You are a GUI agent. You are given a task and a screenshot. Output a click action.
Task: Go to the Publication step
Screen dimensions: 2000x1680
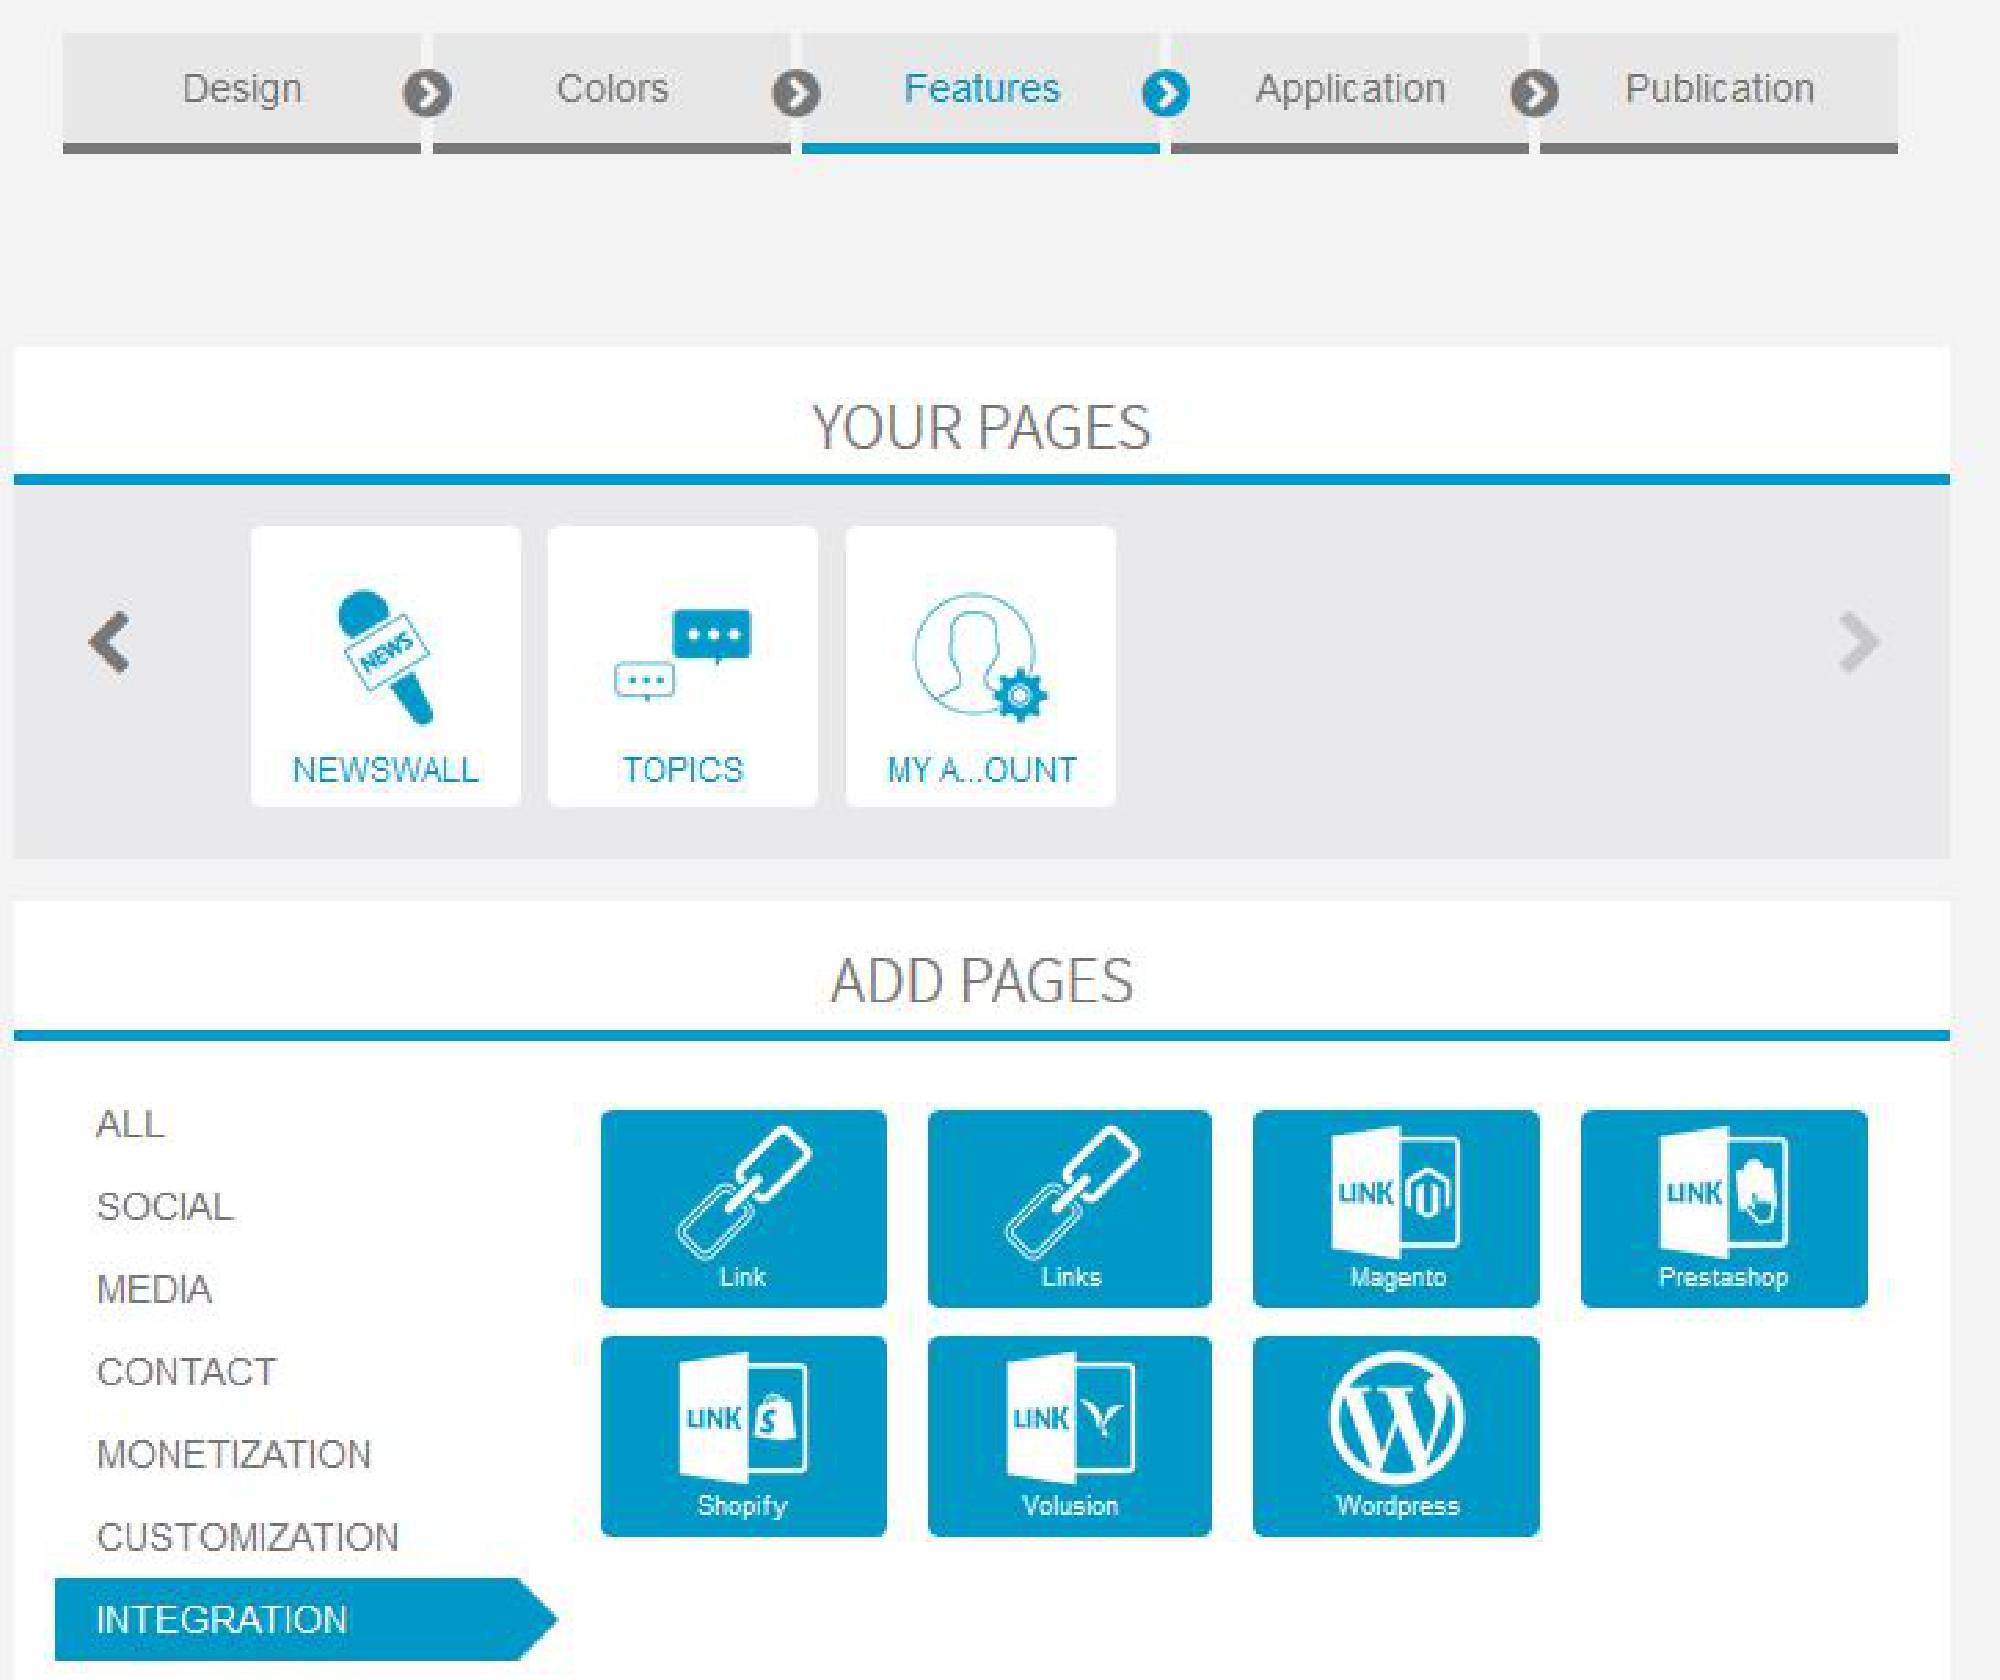pyautogui.click(x=1719, y=89)
